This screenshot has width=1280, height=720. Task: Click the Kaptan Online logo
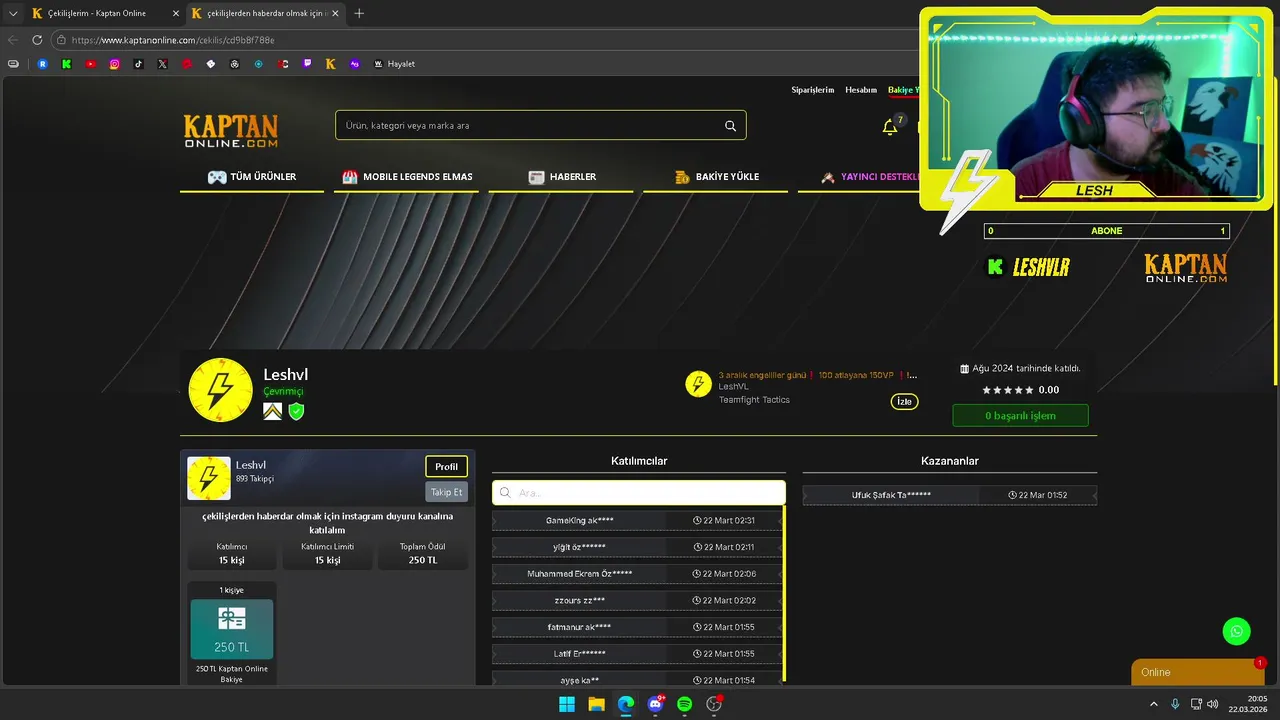[x=231, y=131]
